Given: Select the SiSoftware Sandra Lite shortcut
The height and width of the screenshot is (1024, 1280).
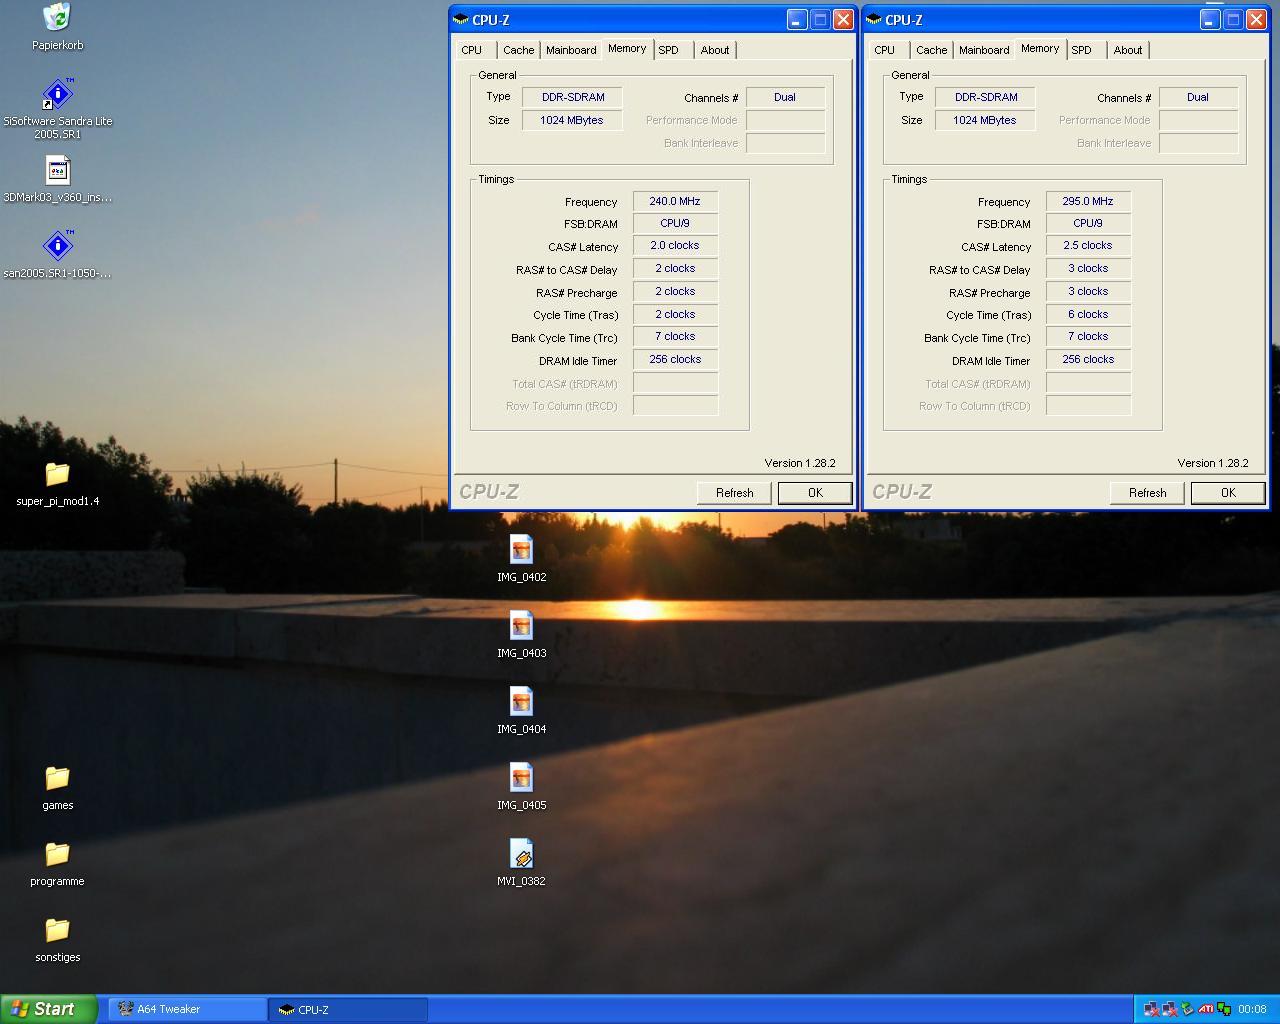Looking at the screenshot, I should click(57, 95).
